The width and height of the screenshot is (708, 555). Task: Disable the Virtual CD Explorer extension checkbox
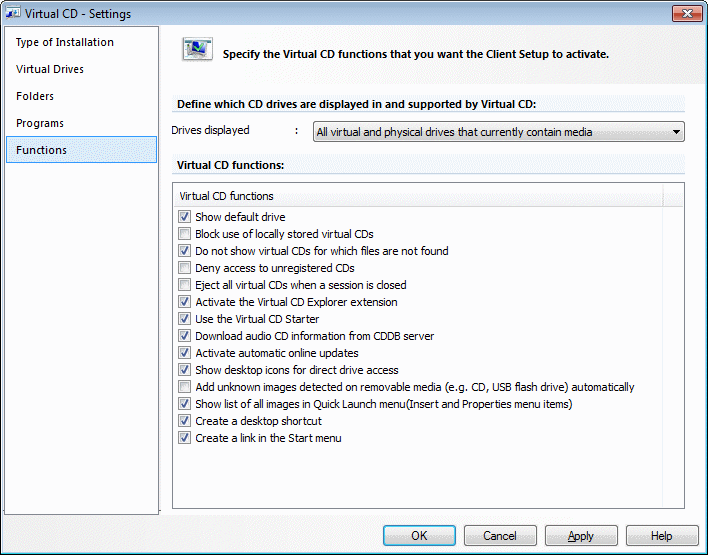184,302
